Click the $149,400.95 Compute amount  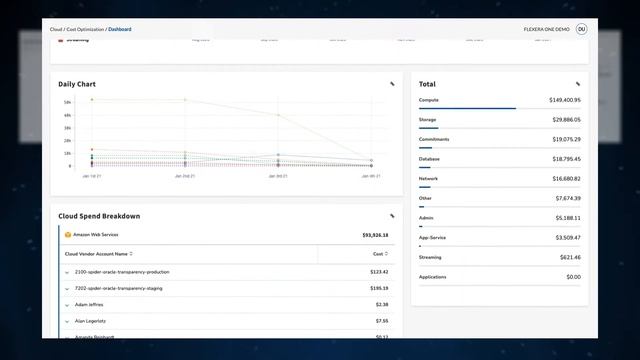click(x=565, y=100)
